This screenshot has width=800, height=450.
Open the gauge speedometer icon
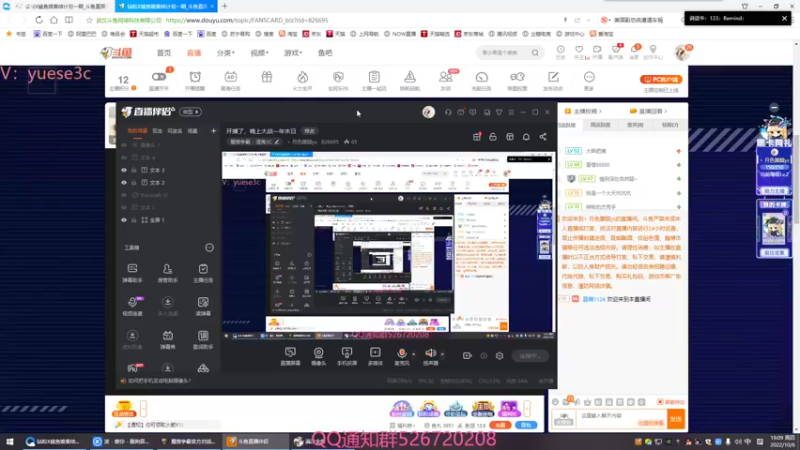481,77
